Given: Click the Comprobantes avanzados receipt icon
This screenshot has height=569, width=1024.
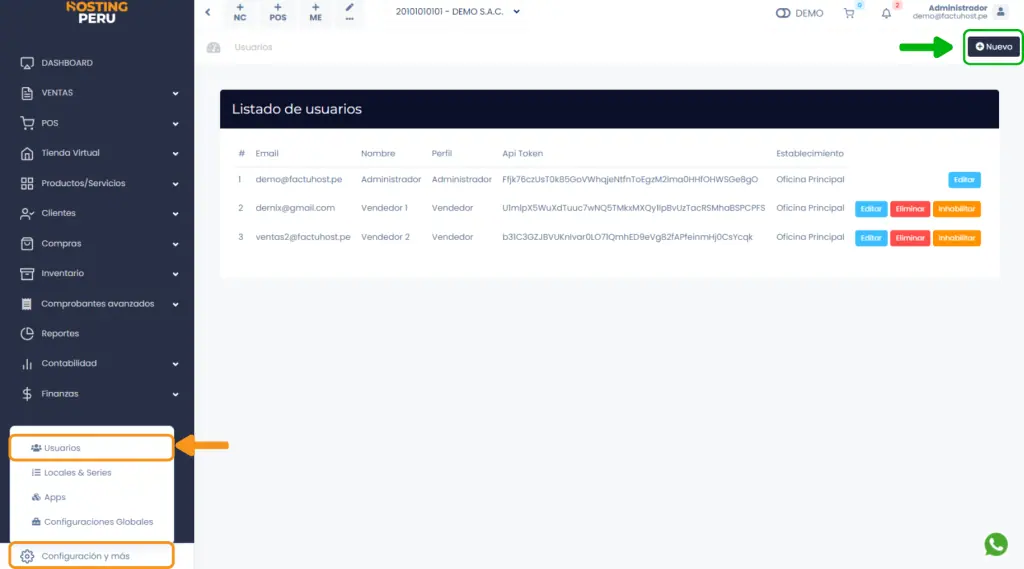Looking at the screenshot, I should tap(27, 304).
